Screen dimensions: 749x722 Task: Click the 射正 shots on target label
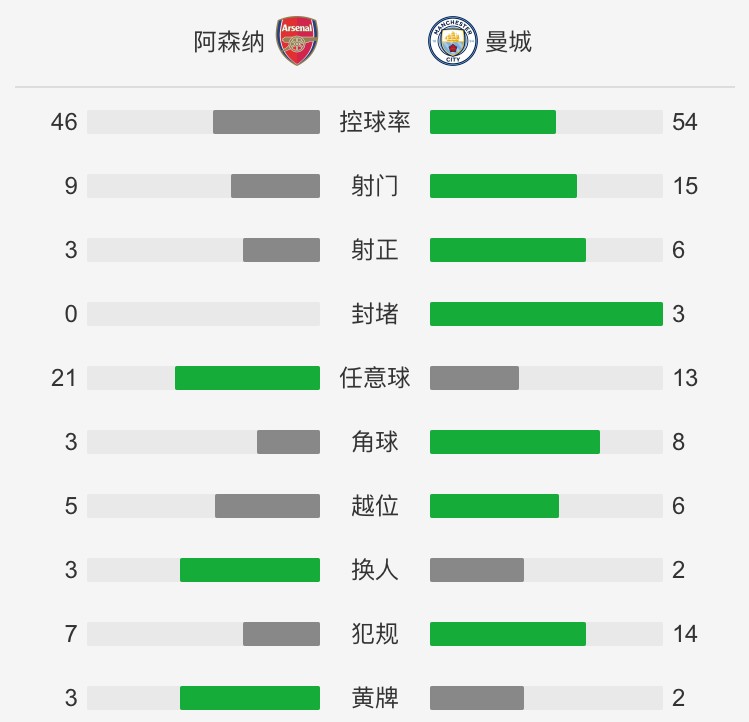click(375, 250)
